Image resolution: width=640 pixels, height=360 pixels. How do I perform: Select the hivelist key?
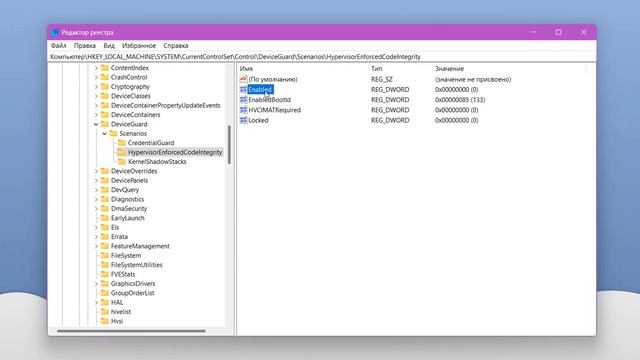pyautogui.click(x=121, y=312)
